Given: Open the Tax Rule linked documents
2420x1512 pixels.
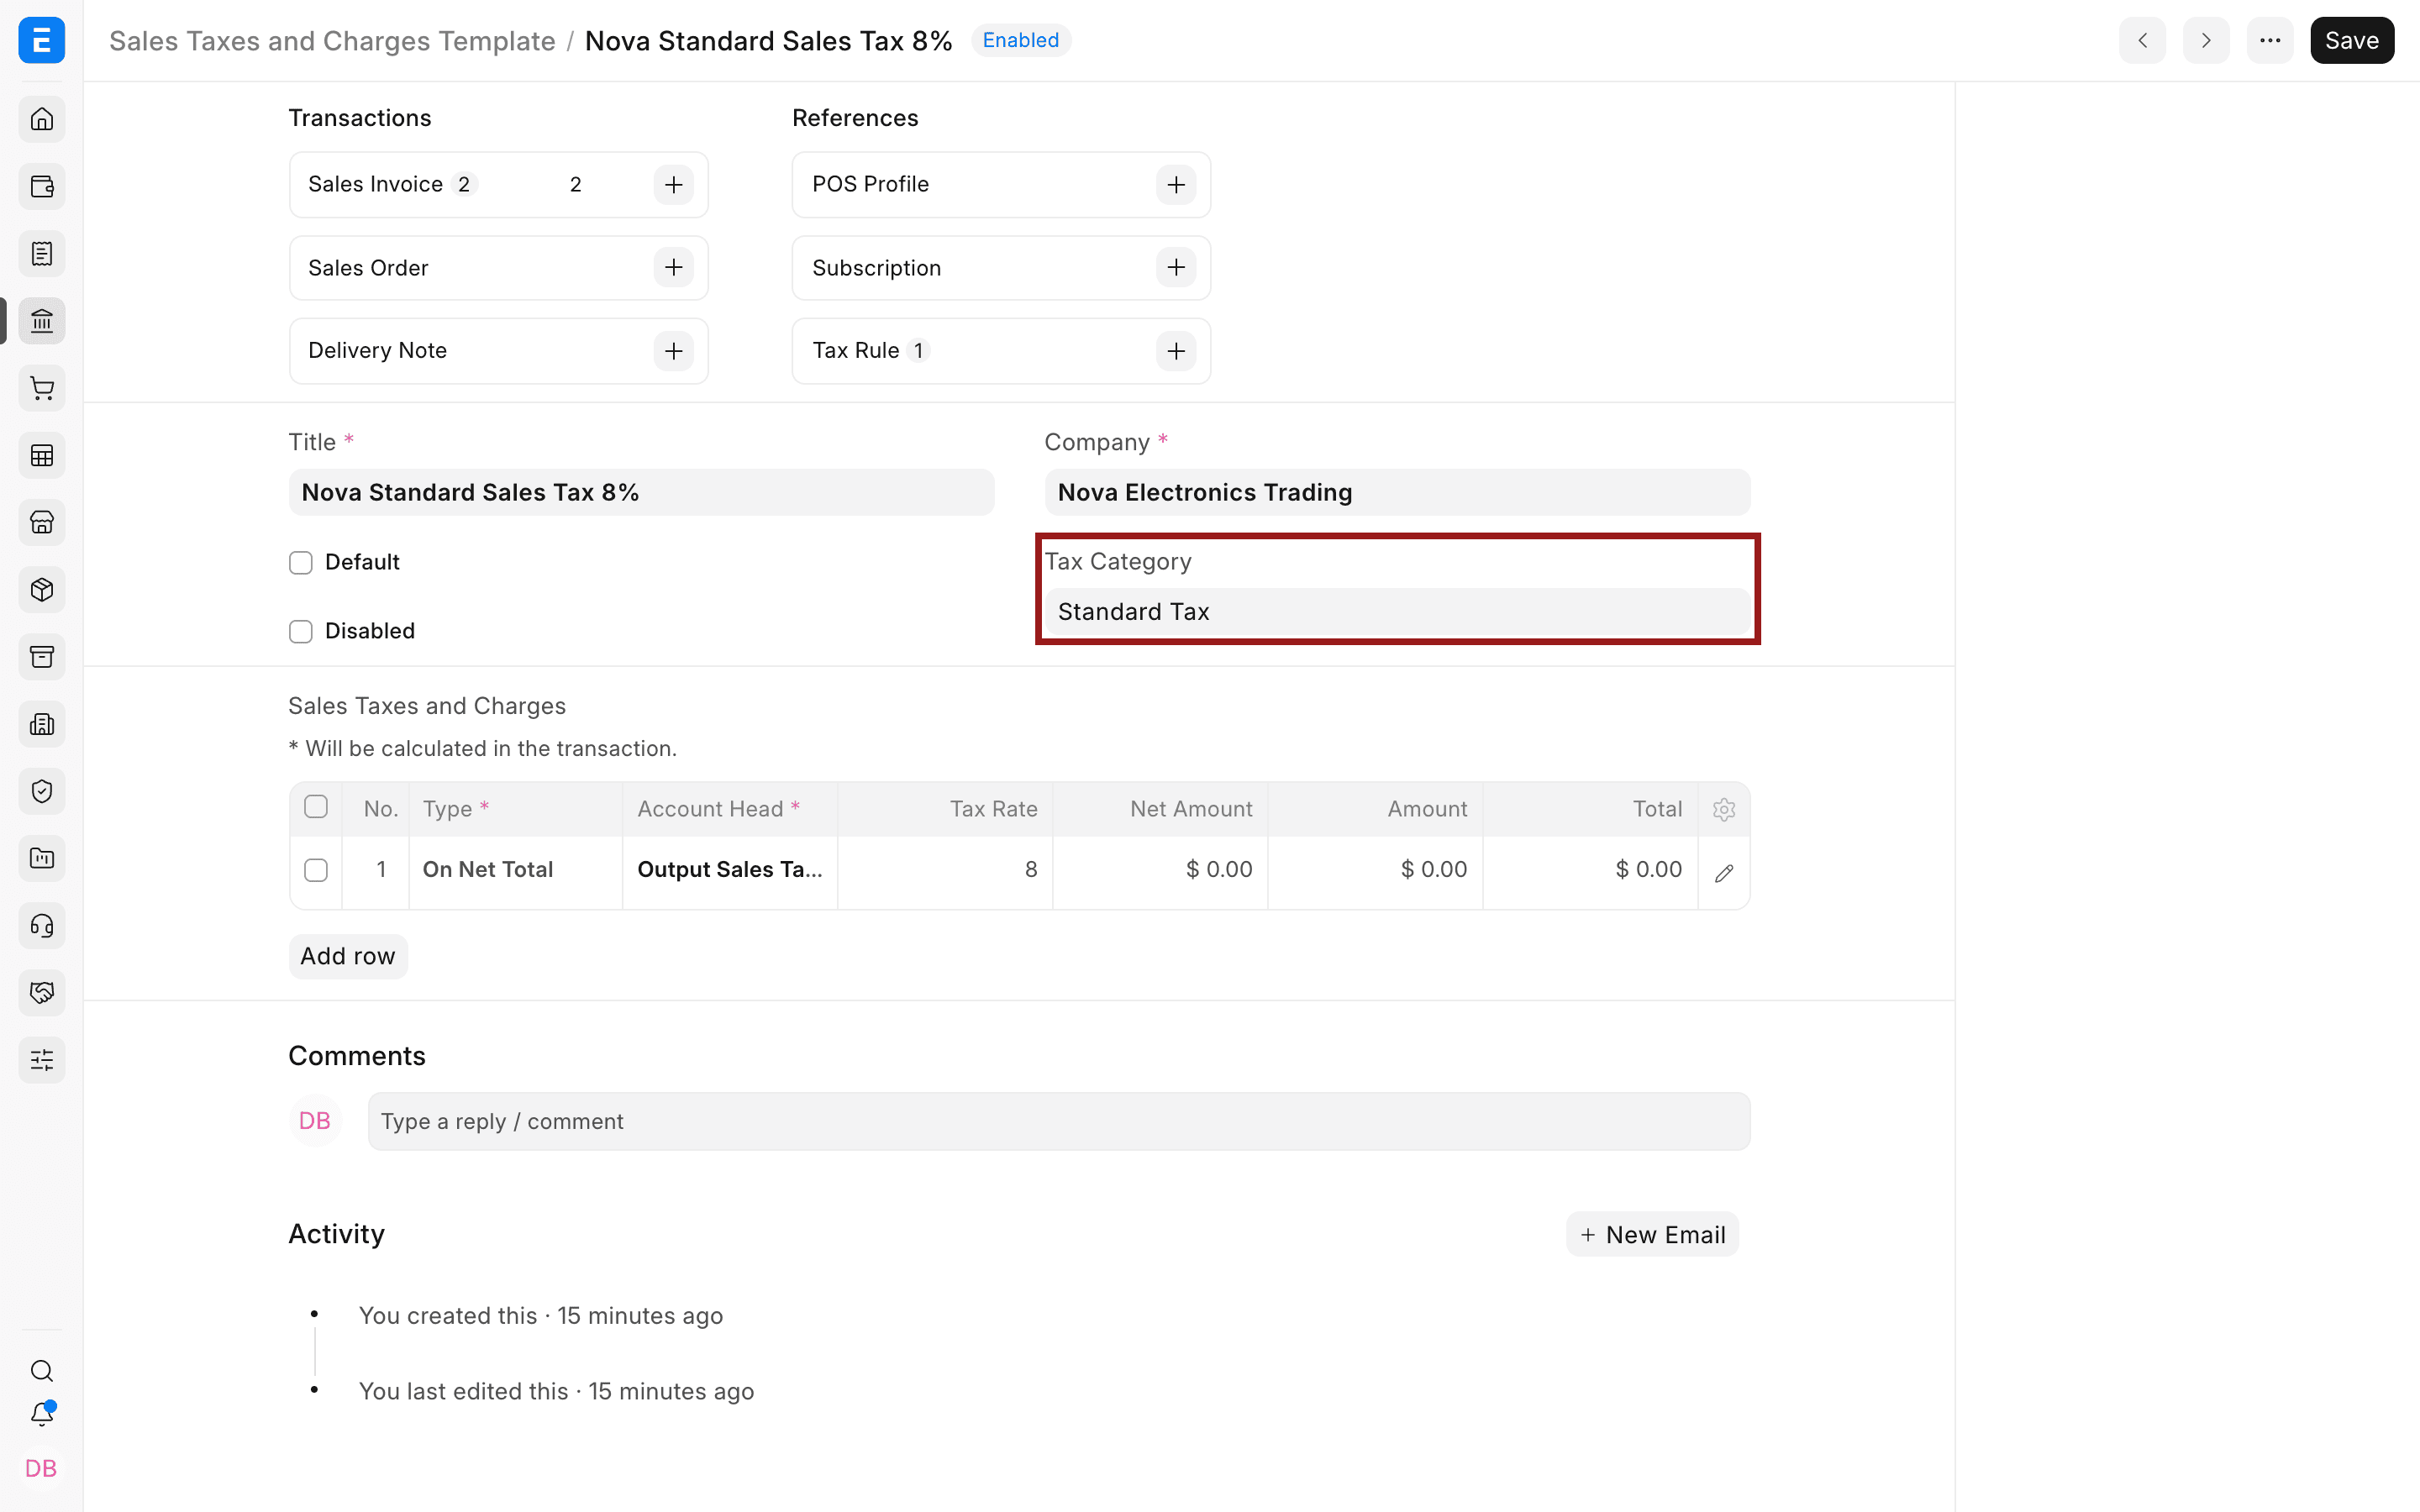Looking at the screenshot, I should point(856,351).
